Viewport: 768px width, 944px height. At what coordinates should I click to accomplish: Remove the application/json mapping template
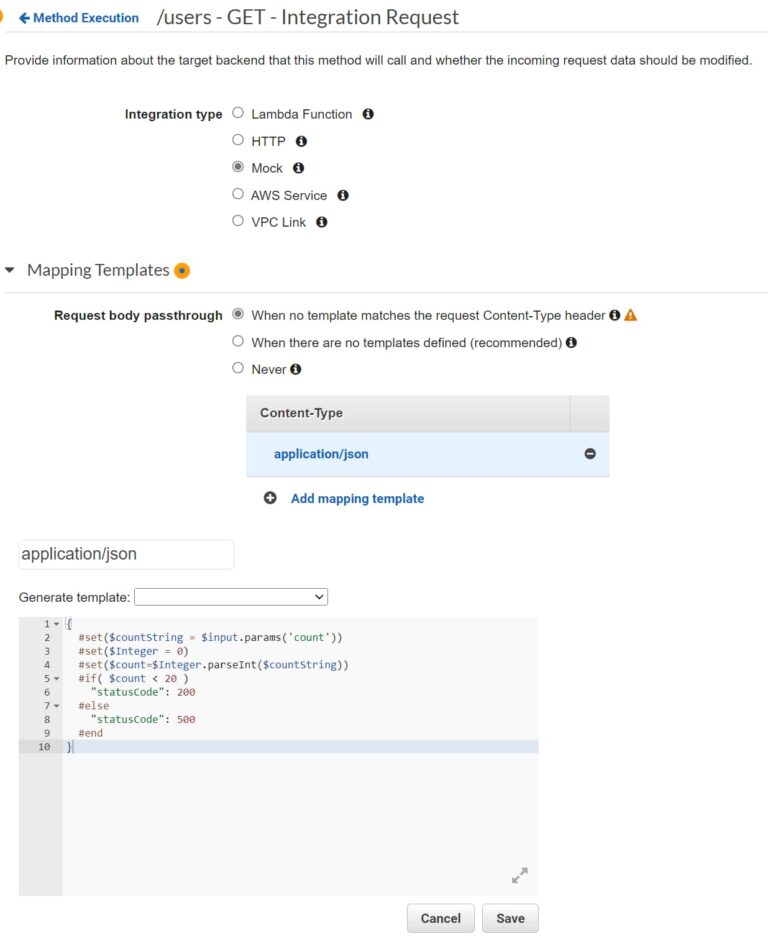[590, 453]
